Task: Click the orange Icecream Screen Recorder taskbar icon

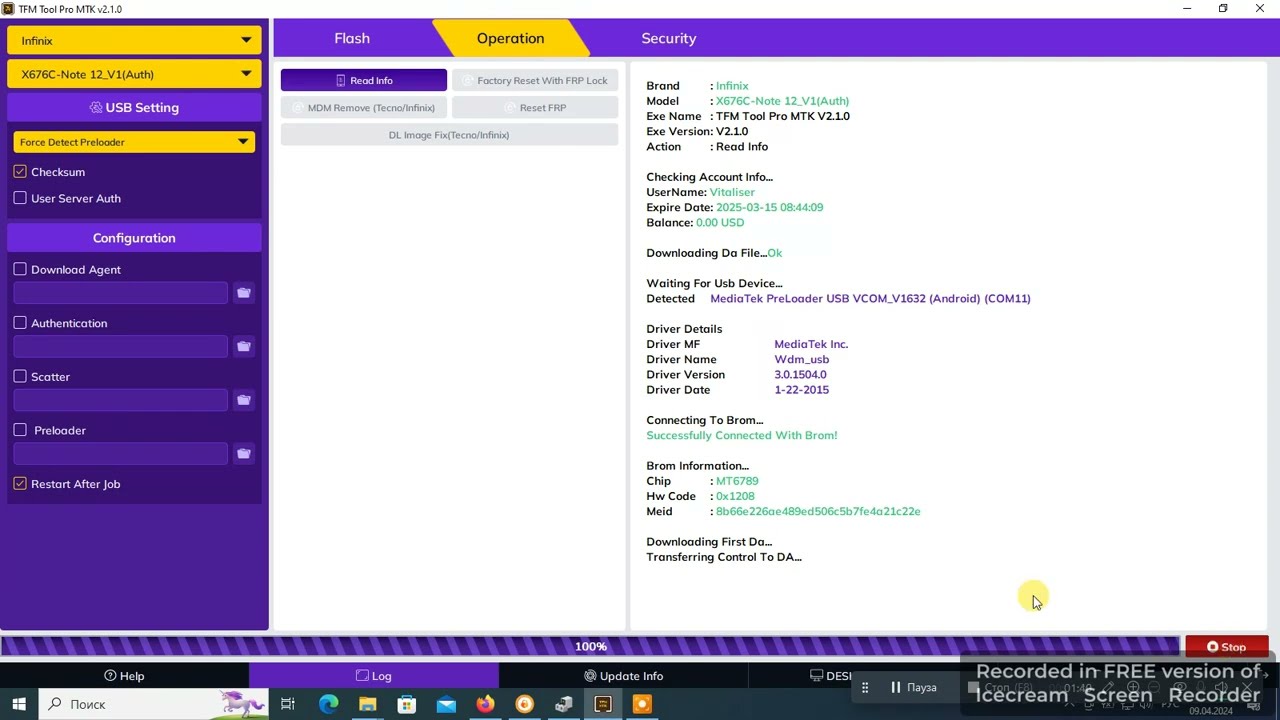Action: [642, 704]
